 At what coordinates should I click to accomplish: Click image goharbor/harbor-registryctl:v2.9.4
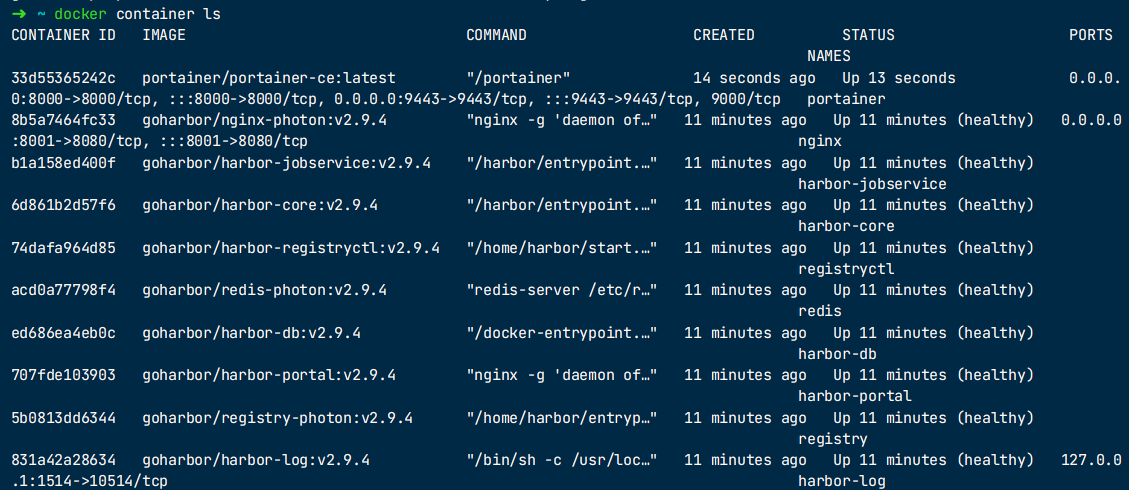click(x=291, y=248)
